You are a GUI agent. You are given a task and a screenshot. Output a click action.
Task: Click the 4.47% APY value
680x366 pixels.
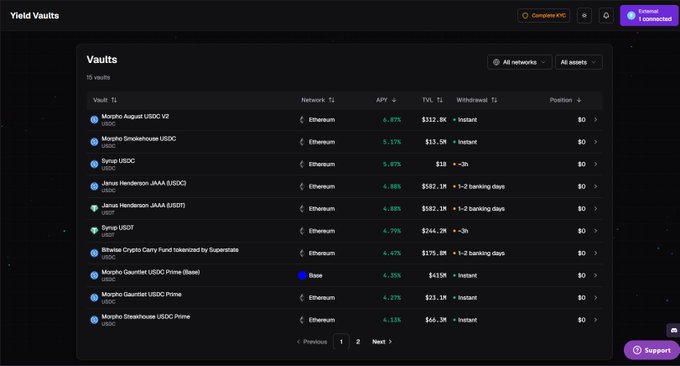click(392, 253)
